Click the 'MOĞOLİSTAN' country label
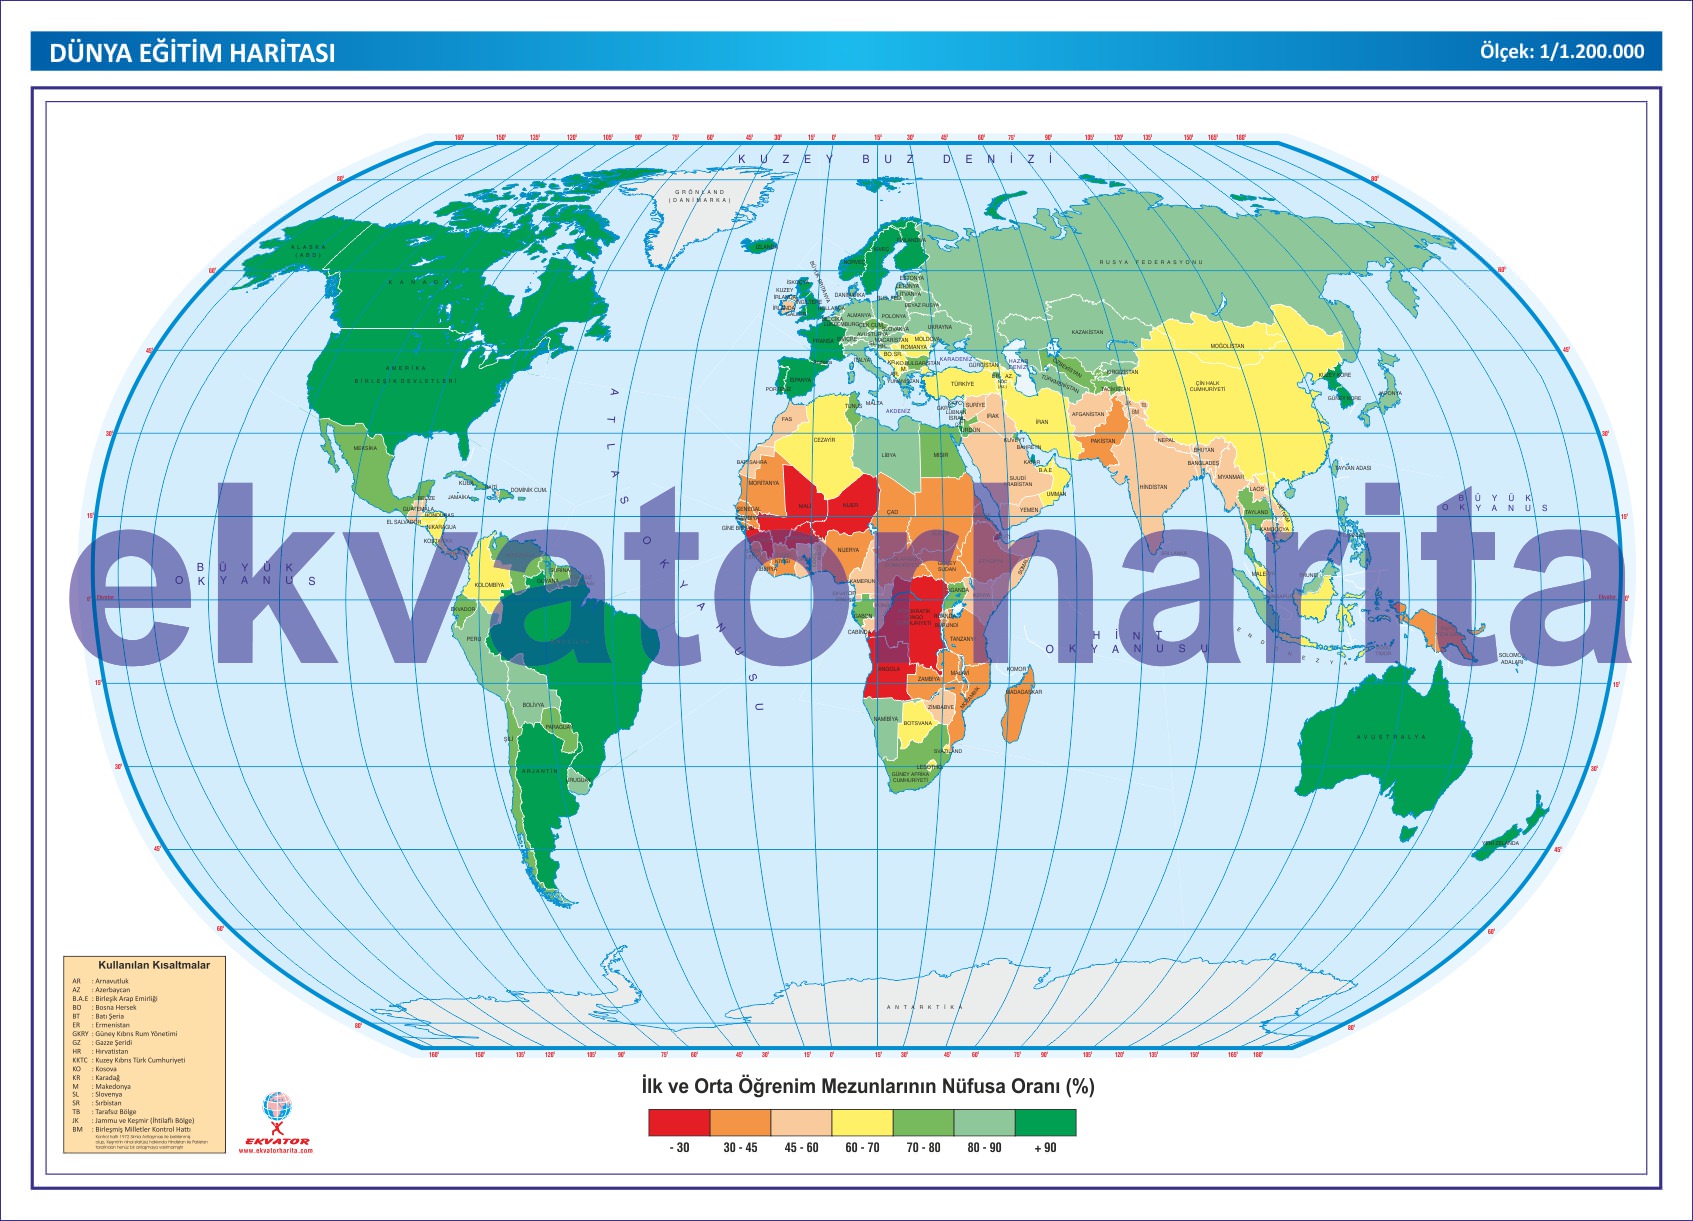The image size is (1693, 1221). point(1228,346)
